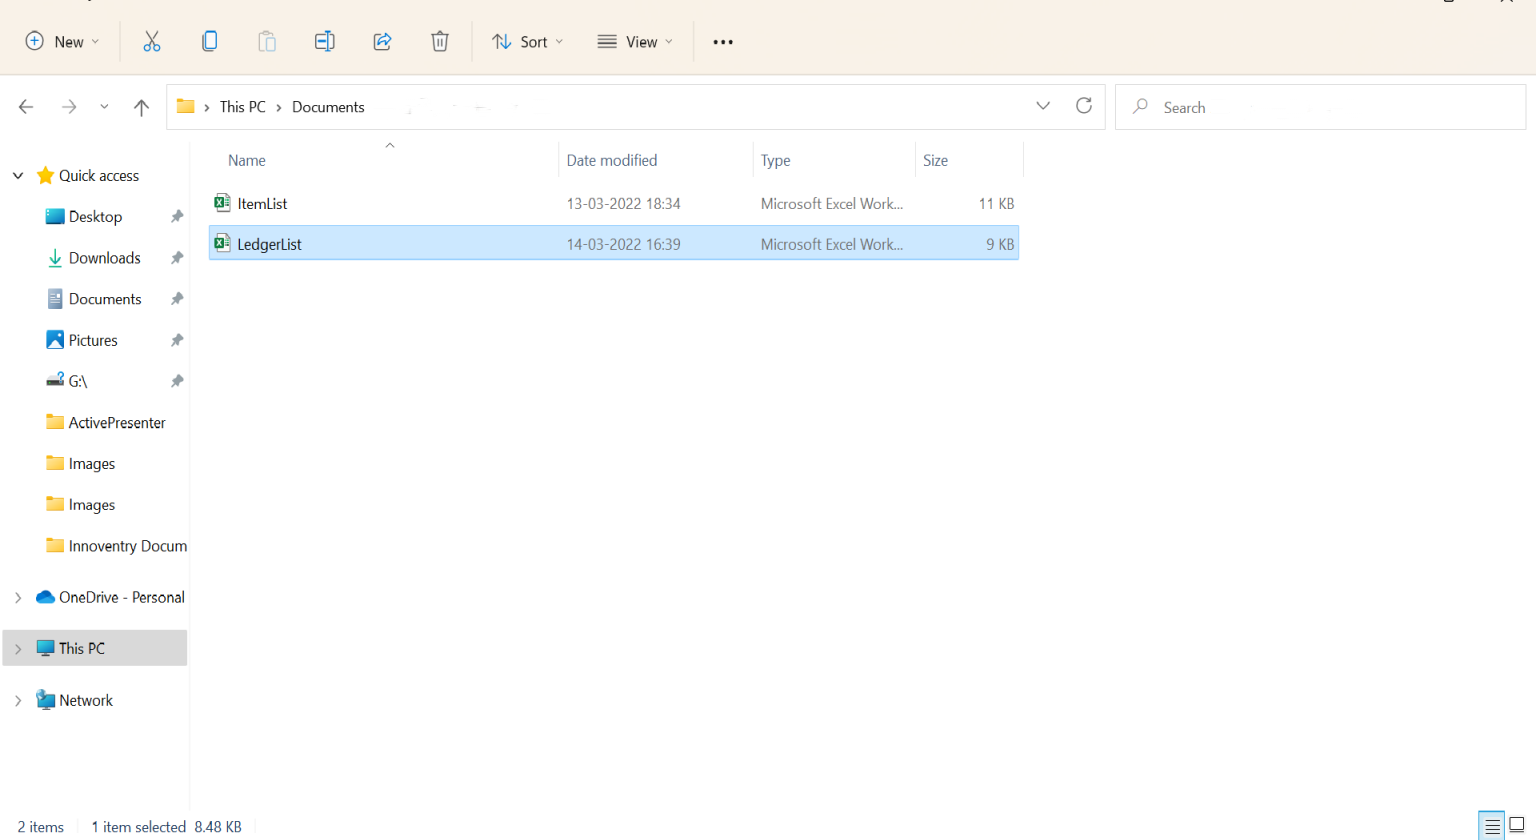Expand the OneDrive - Personal node
The width and height of the screenshot is (1536, 840).
tap(18, 597)
